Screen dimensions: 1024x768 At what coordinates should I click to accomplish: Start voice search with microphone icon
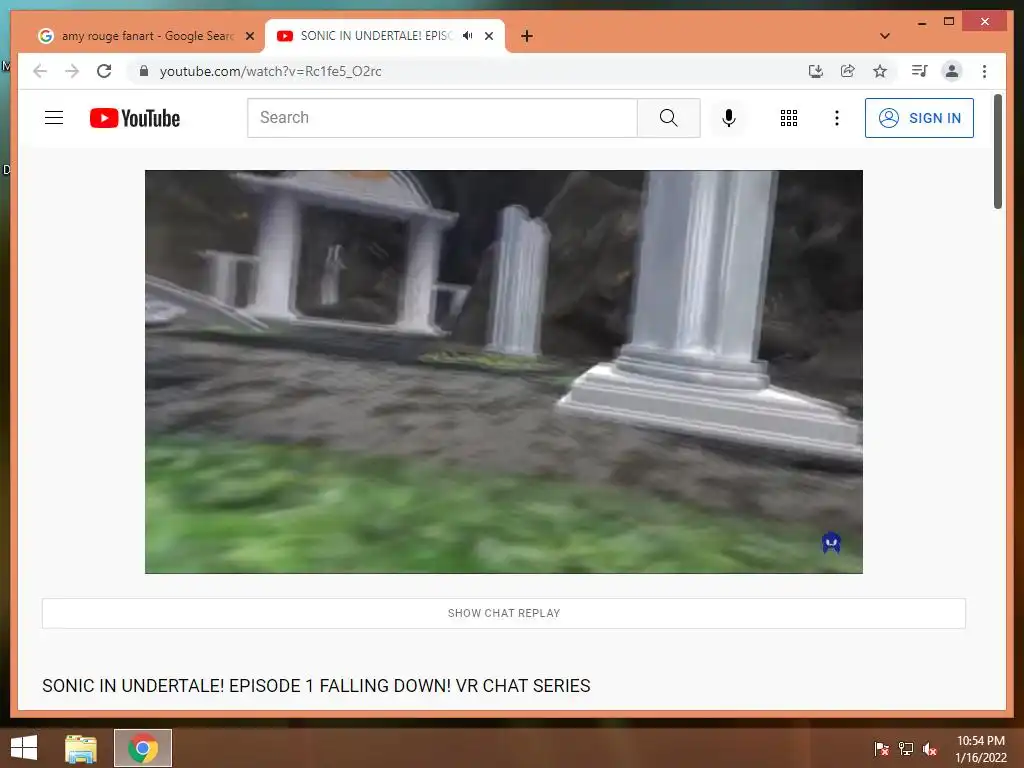point(729,118)
